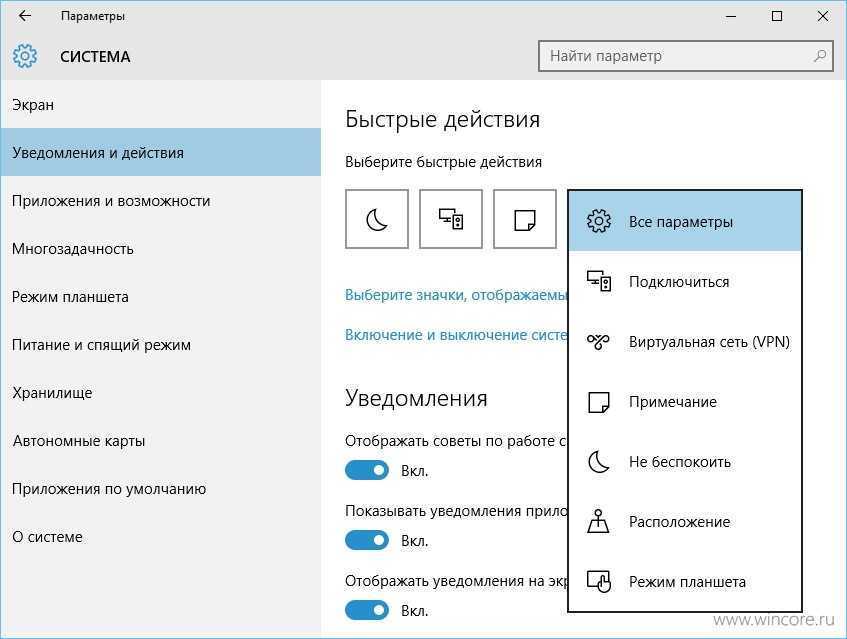847x639 pixels.
Task: Click the Connect quick action tile
Action: [x=451, y=219]
